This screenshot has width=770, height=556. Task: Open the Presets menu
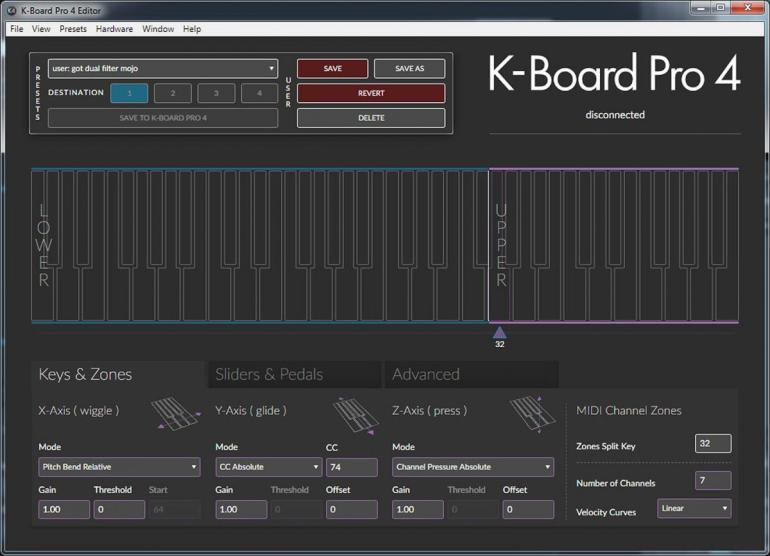click(x=73, y=29)
